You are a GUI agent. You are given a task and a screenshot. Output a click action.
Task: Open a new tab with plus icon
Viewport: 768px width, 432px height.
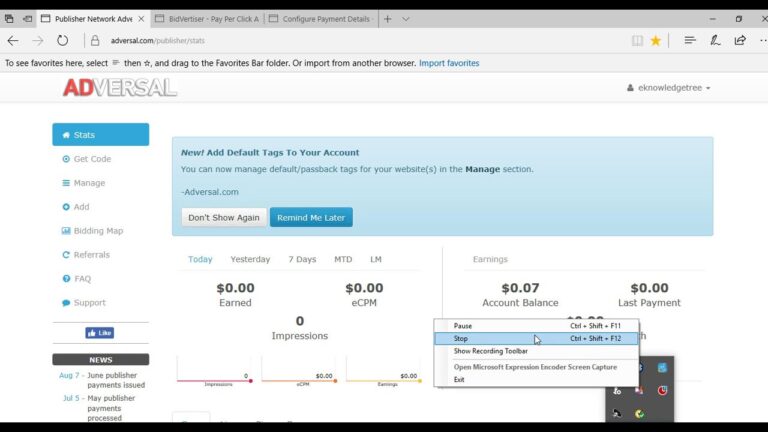click(388, 18)
